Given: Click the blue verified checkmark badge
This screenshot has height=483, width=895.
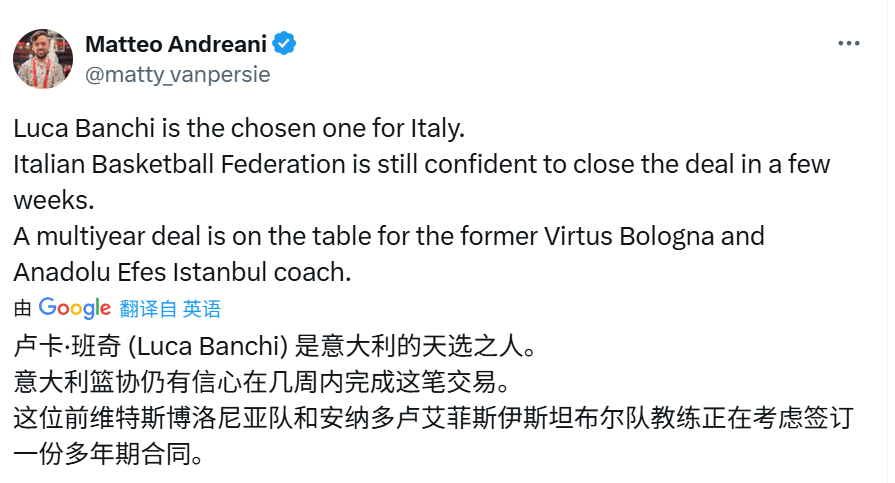Looking at the screenshot, I should pos(285,44).
